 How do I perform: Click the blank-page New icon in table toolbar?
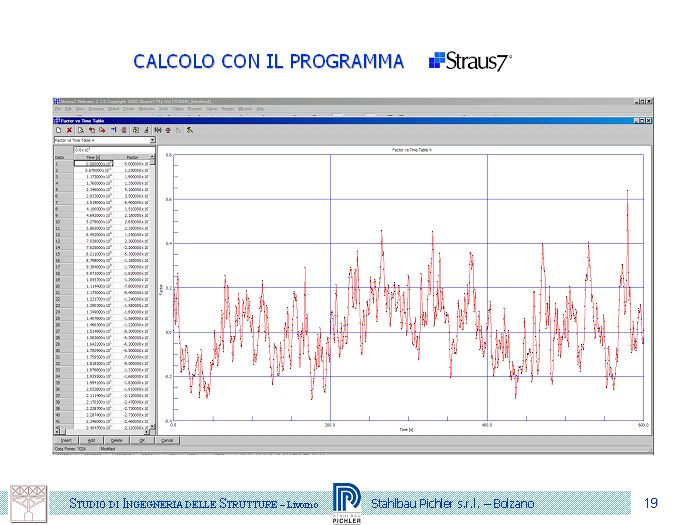(x=59, y=130)
